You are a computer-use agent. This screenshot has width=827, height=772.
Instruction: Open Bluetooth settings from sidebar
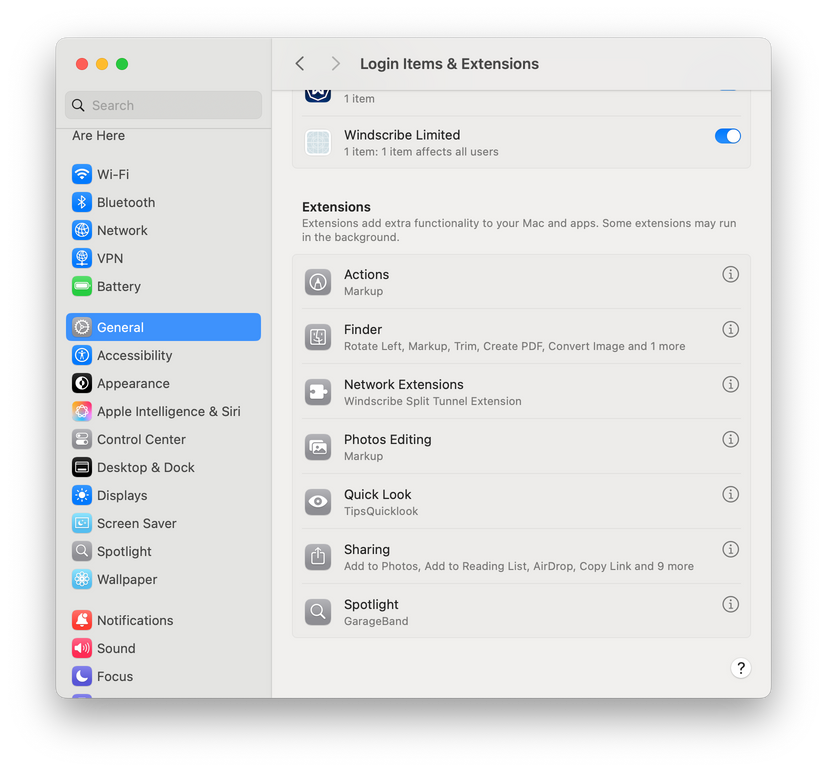81,202
